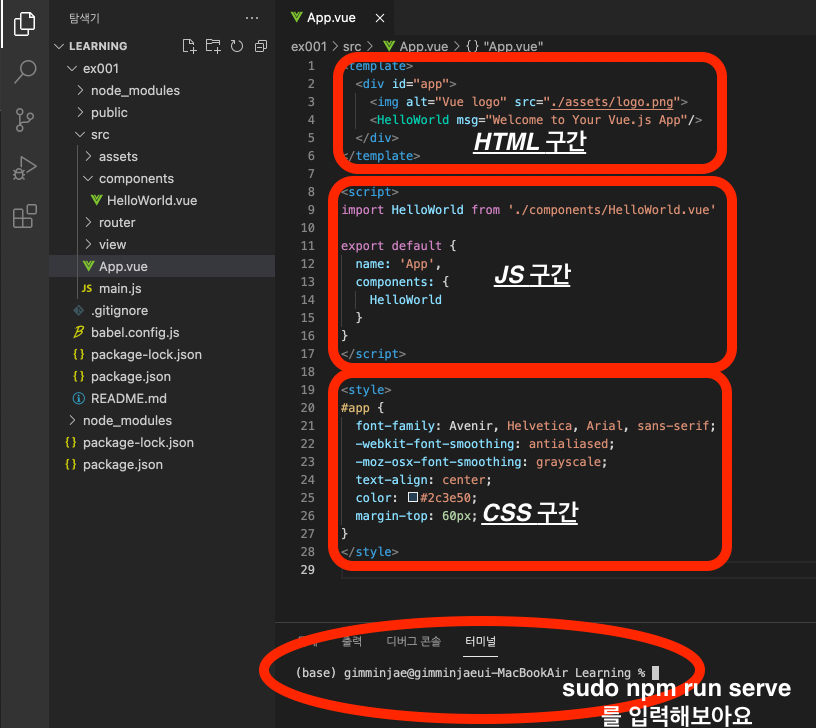Open explorer more actions menu
Screen dimensions: 816x728
(x=252, y=18)
